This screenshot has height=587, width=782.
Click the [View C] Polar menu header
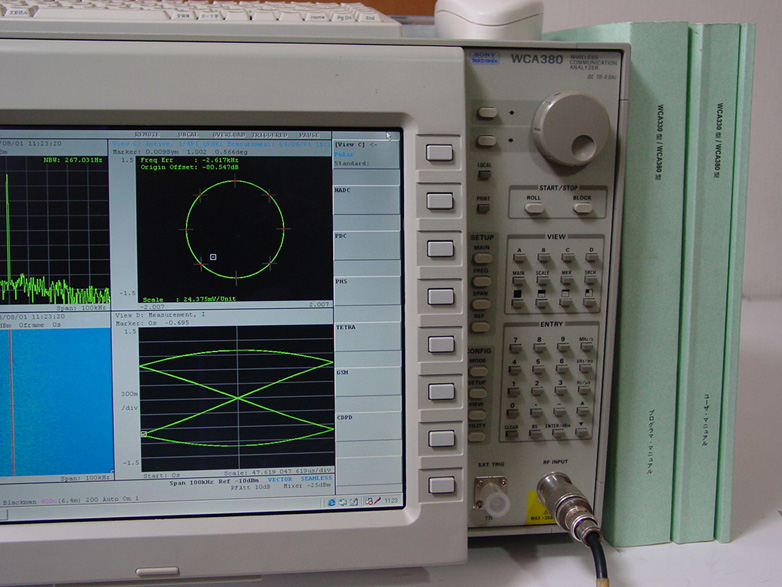367,154
